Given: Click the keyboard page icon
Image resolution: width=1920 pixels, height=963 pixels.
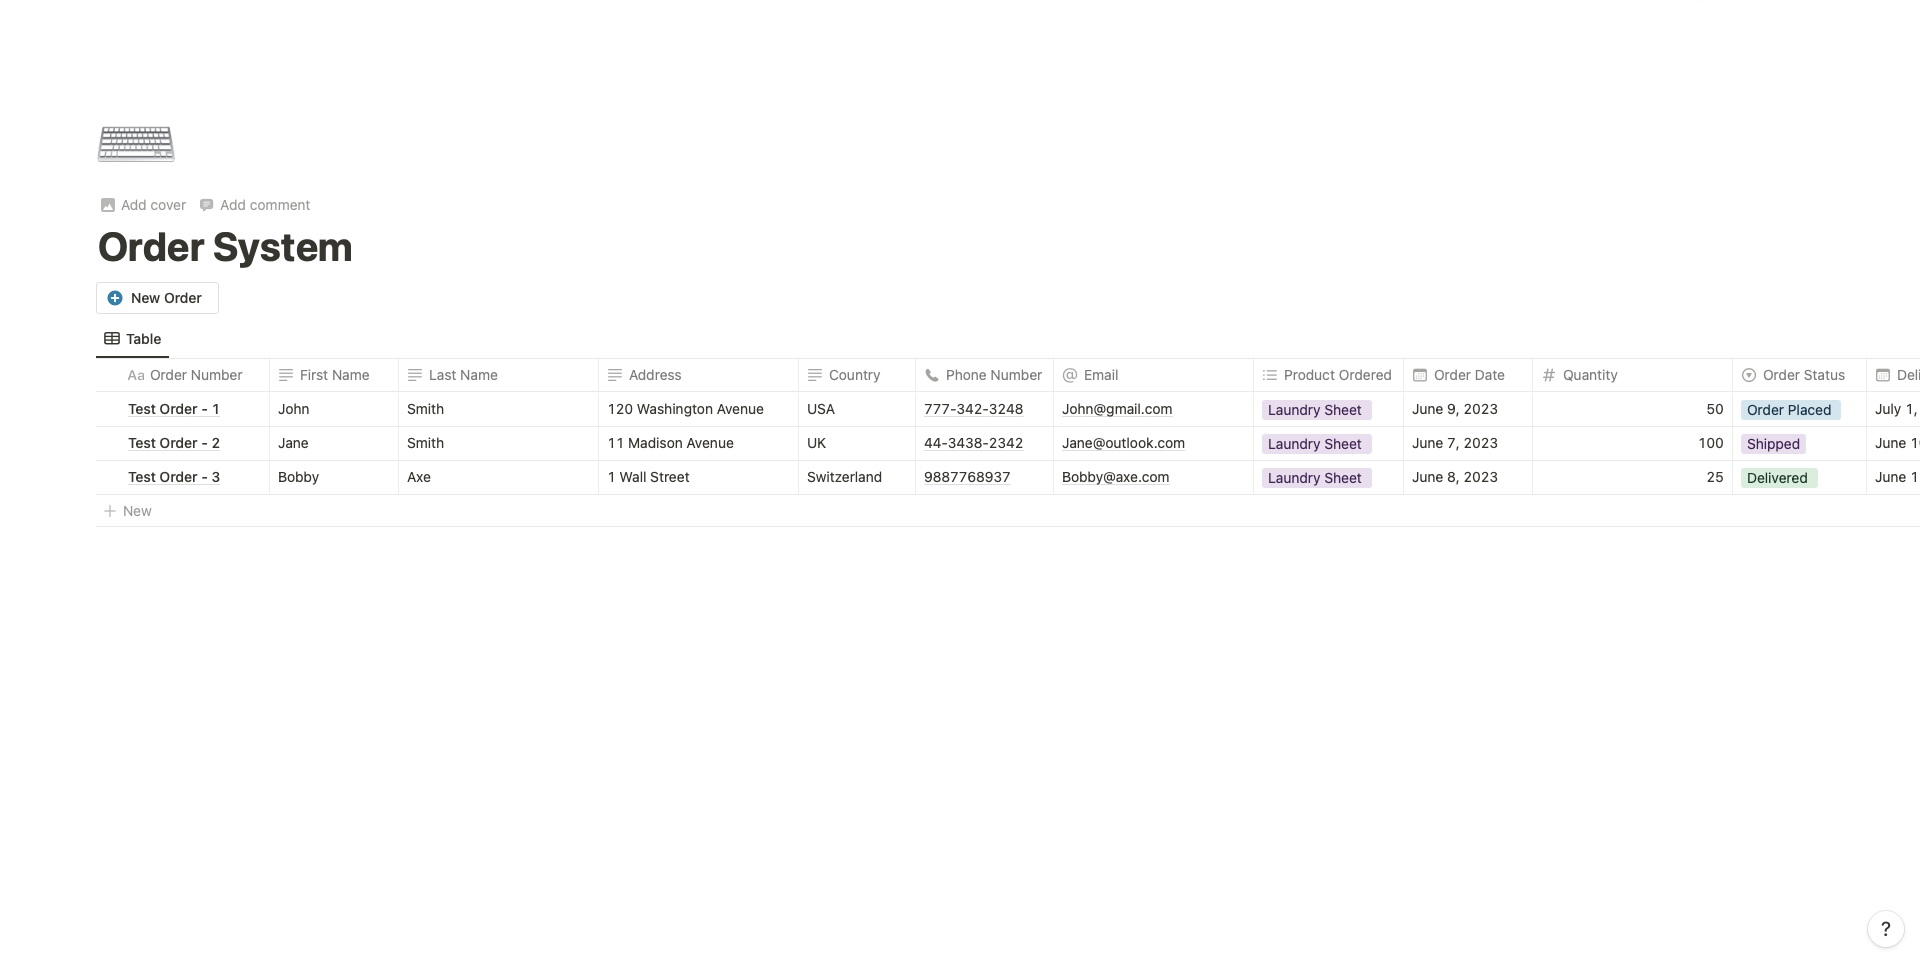Looking at the screenshot, I should 136,144.
